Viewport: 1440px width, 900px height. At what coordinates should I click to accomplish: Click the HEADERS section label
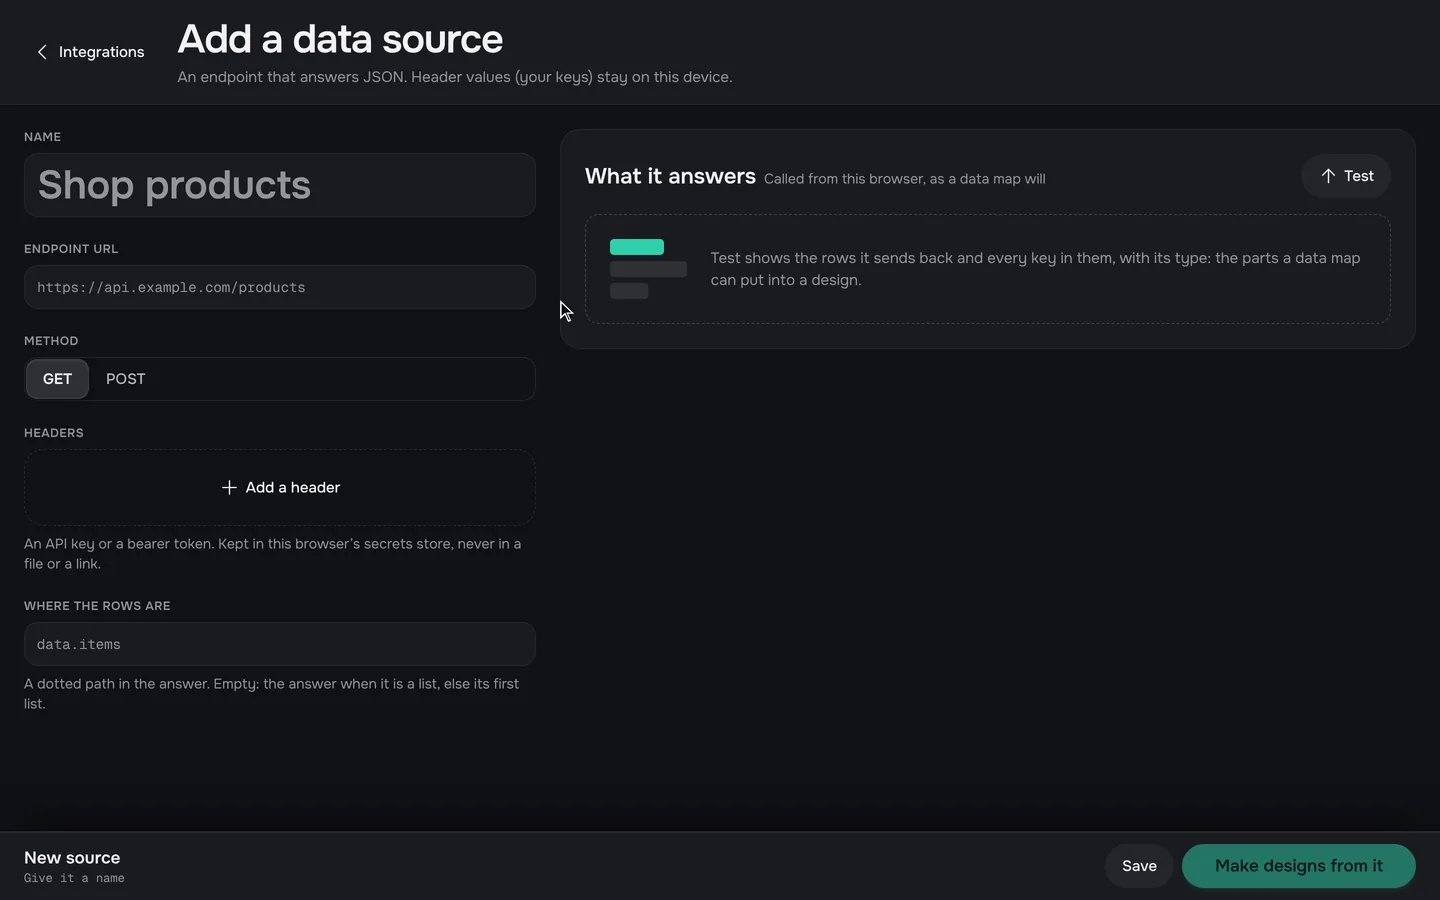point(54,433)
